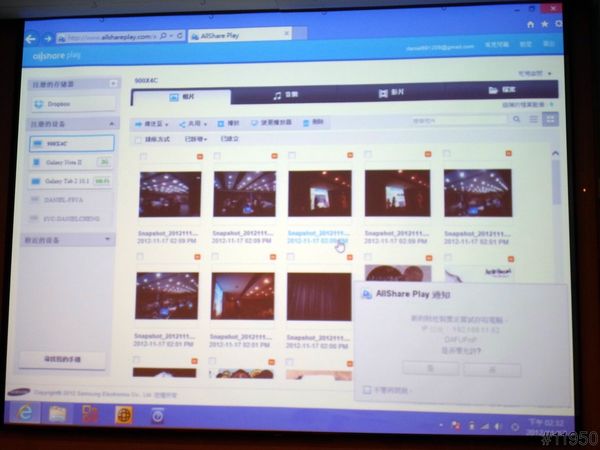600x450 pixels.
Task: Refresh the page from the address bar
Action: tap(179, 36)
